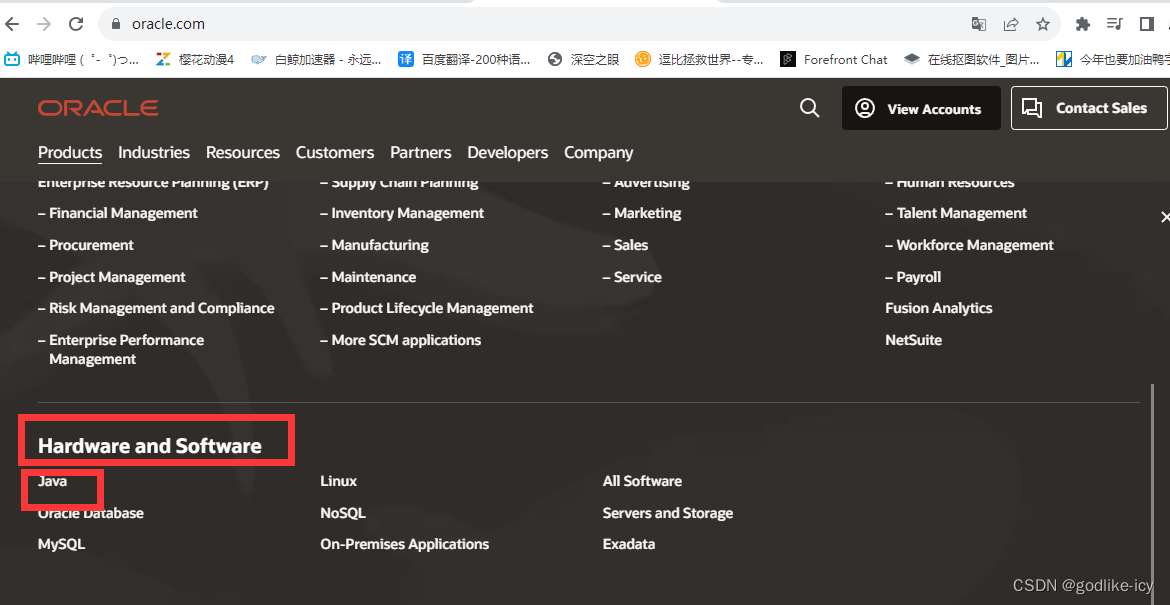This screenshot has width=1170, height=605.
Task: Bookmark this page with the star icon
Action: coord(1043,24)
